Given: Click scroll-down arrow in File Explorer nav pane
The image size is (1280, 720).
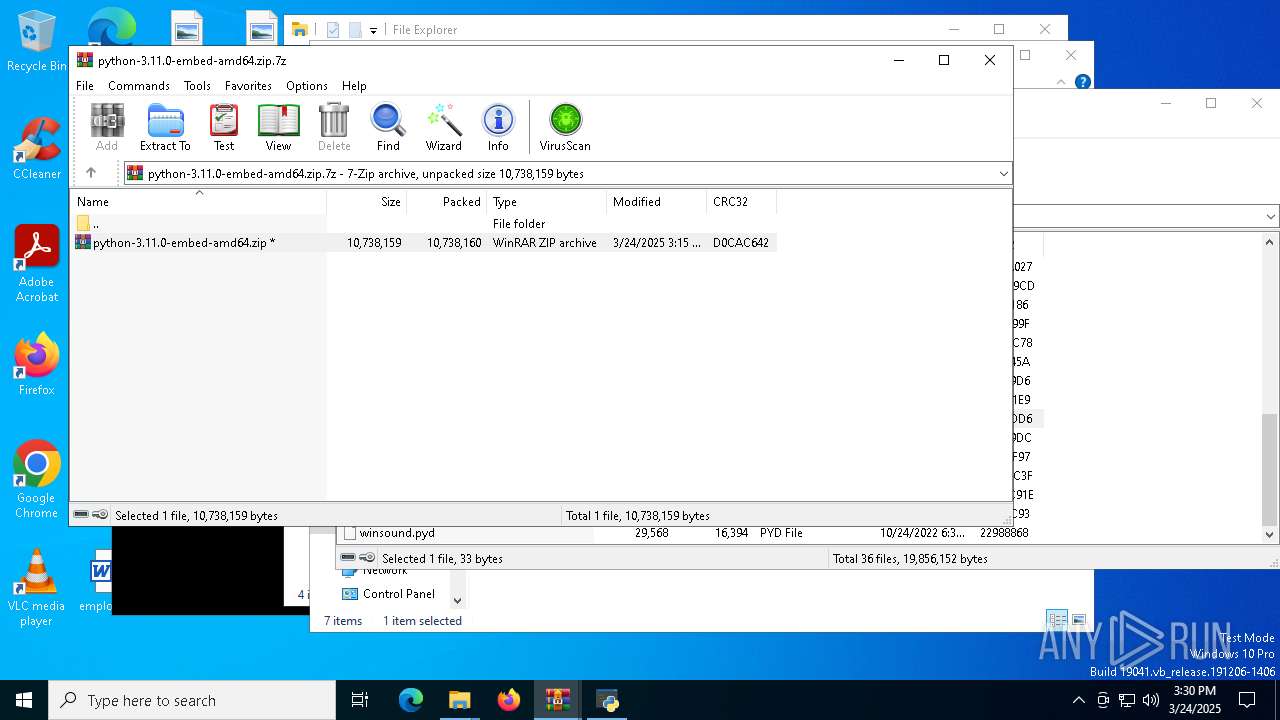Looking at the screenshot, I should (457, 601).
